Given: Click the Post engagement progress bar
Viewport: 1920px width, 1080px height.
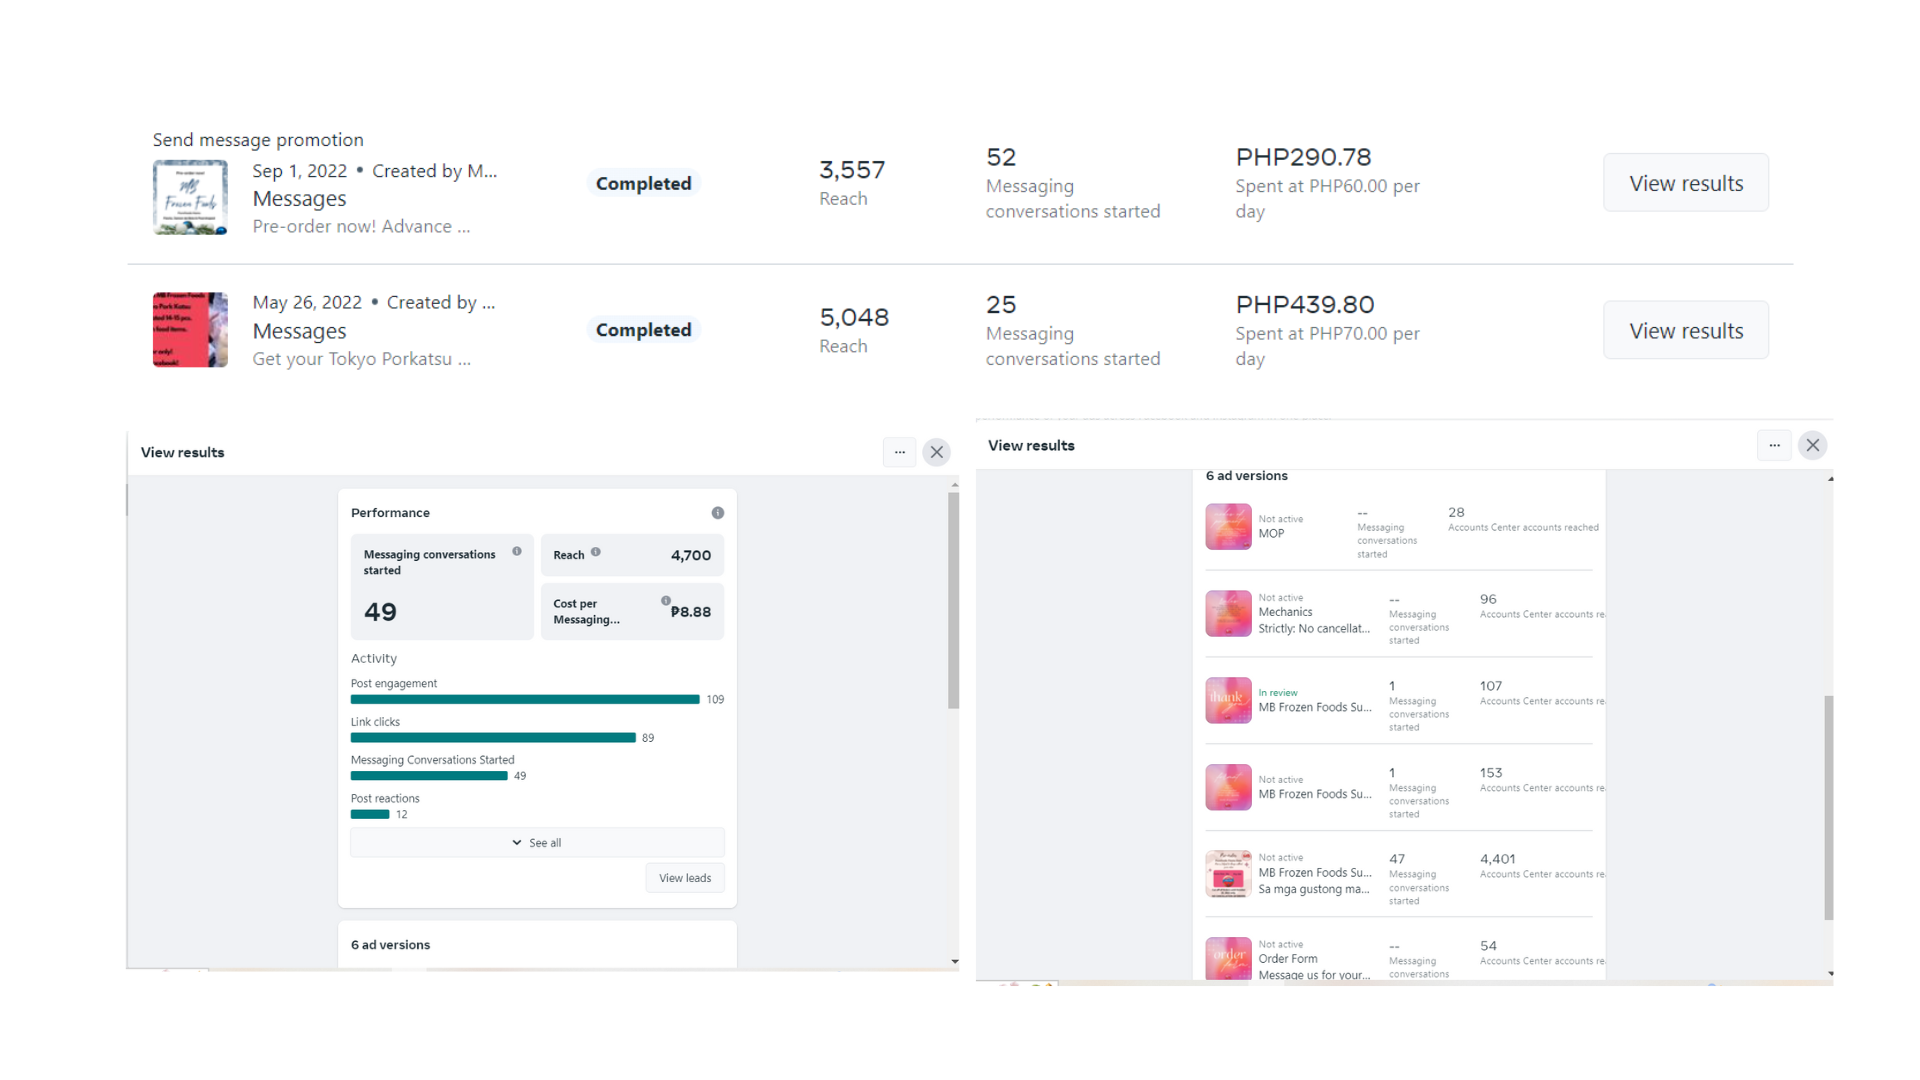Looking at the screenshot, I should (x=525, y=700).
